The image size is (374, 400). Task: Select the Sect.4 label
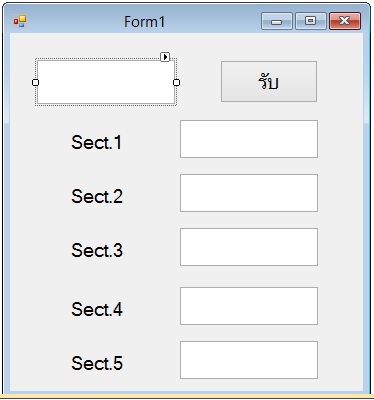pyautogui.click(x=97, y=309)
